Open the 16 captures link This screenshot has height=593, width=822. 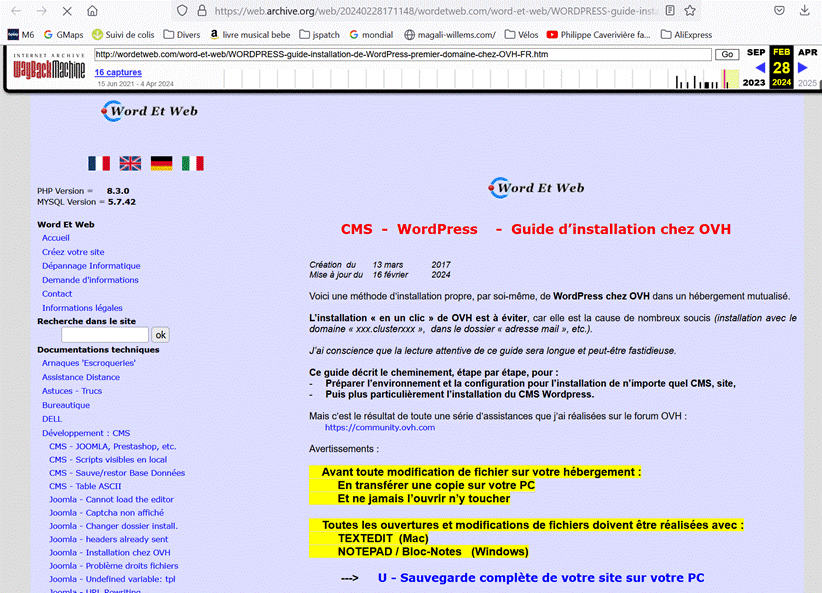click(118, 72)
